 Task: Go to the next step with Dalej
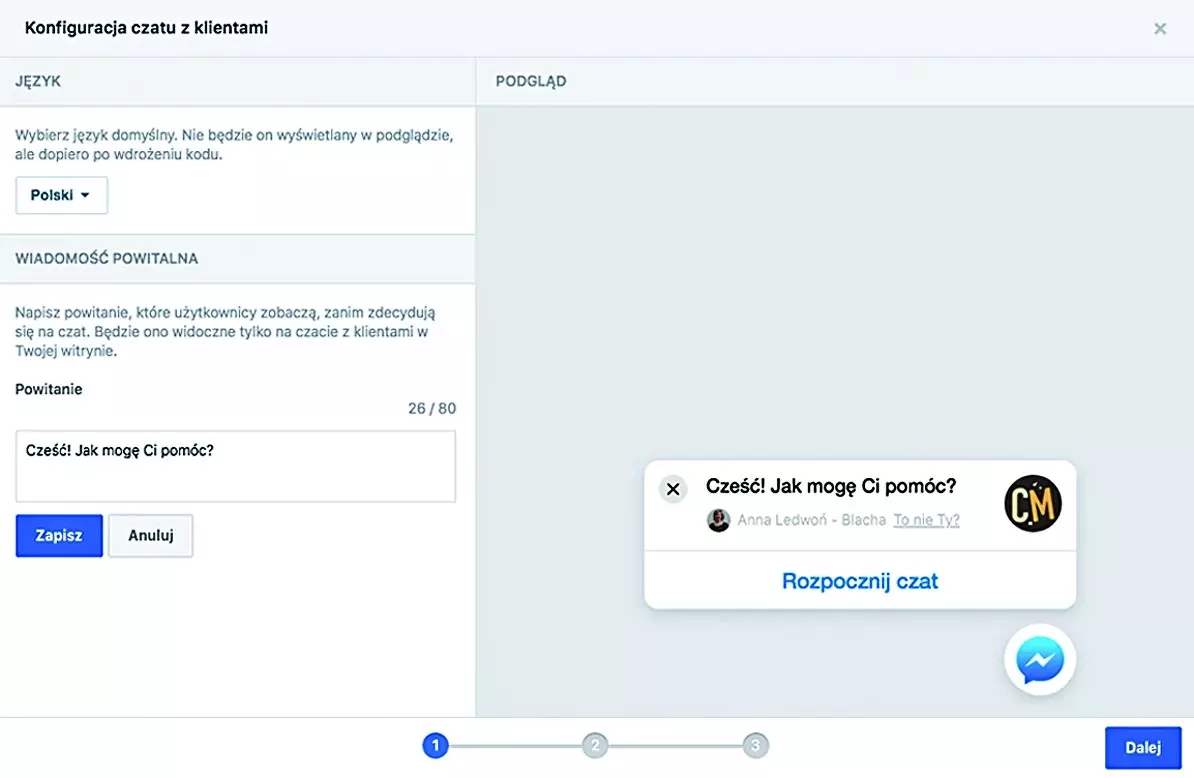pyautogui.click(x=1142, y=747)
